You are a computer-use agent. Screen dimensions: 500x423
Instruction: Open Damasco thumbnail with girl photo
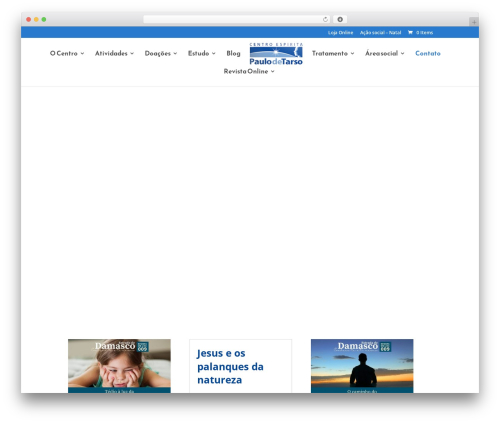click(x=119, y=366)
